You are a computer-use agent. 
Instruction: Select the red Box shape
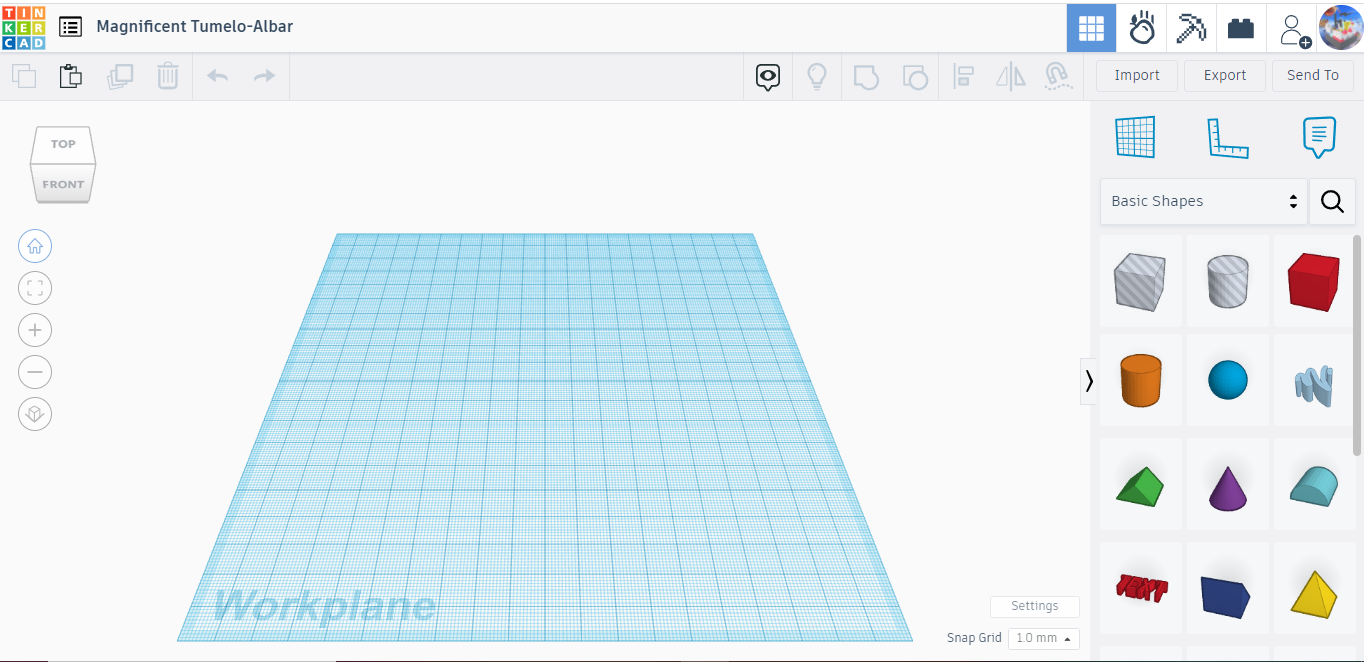(x=1314, y=280)
